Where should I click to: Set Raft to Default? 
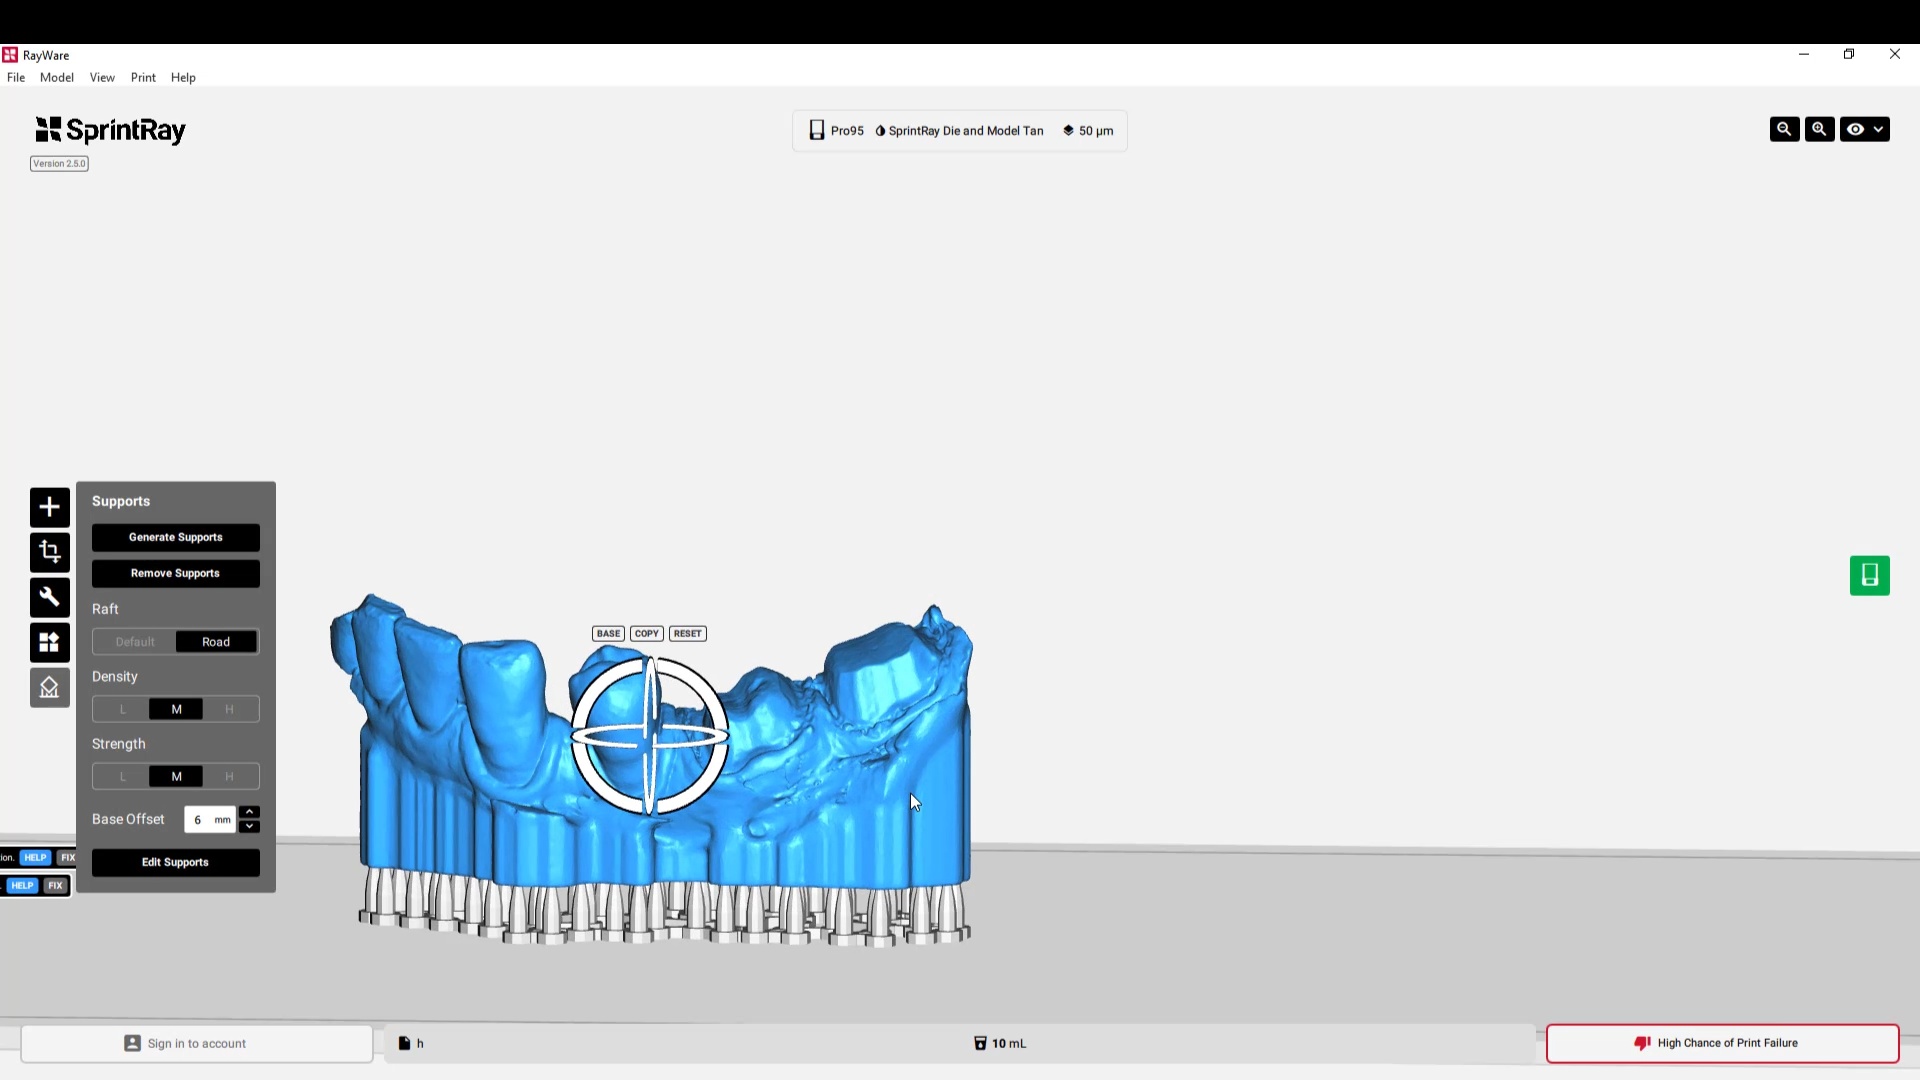(x=135, y=642)
